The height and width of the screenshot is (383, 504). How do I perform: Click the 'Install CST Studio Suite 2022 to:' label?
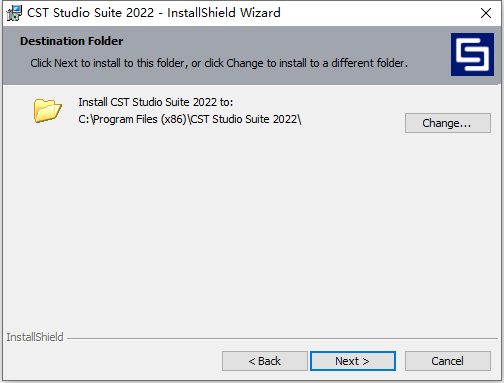click(156, 102)
